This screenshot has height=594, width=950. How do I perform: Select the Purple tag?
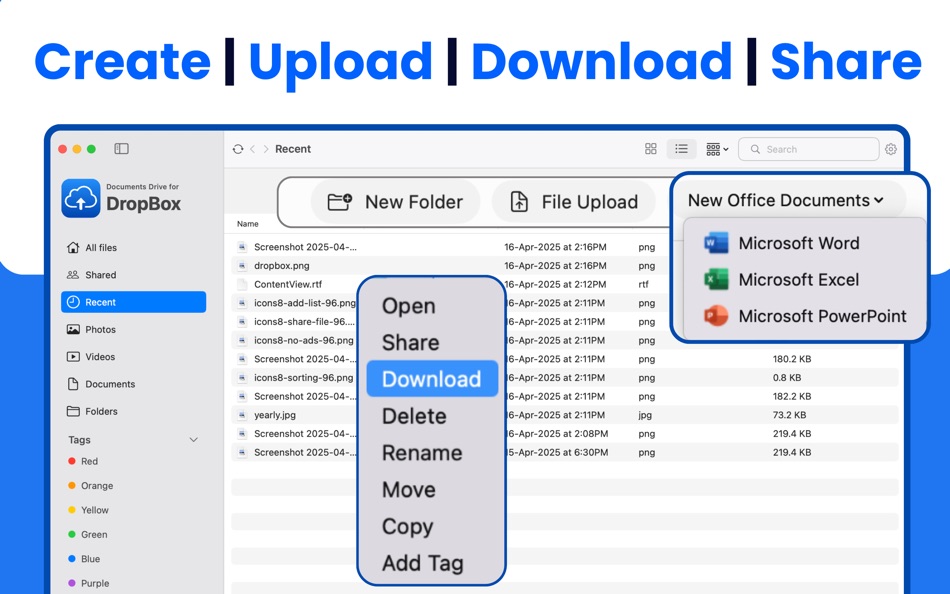(89, 583)
